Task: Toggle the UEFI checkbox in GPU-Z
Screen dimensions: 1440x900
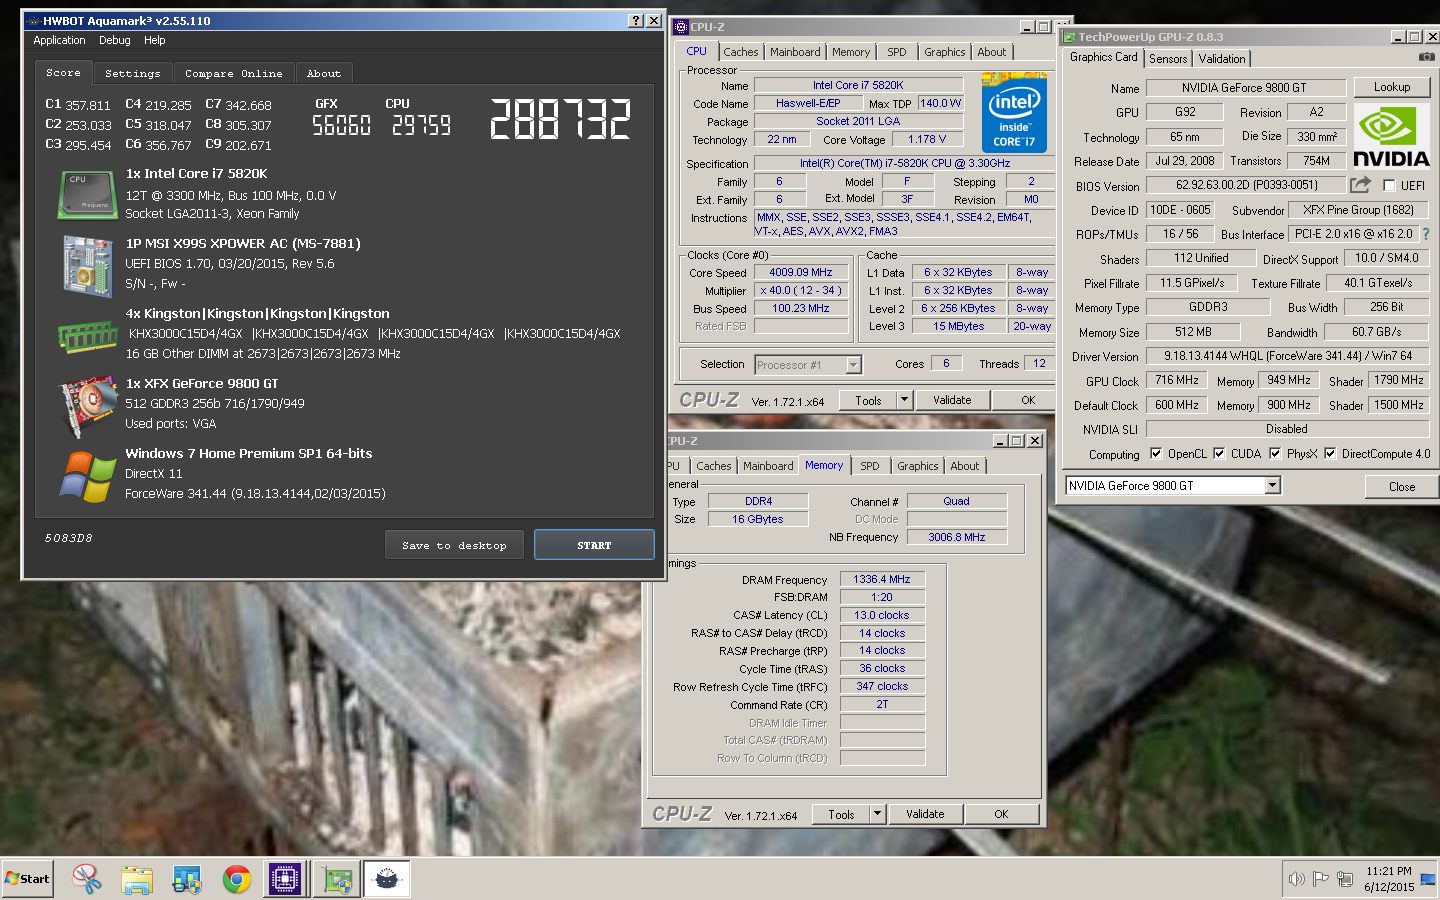Action: (x=1388, y=185)
